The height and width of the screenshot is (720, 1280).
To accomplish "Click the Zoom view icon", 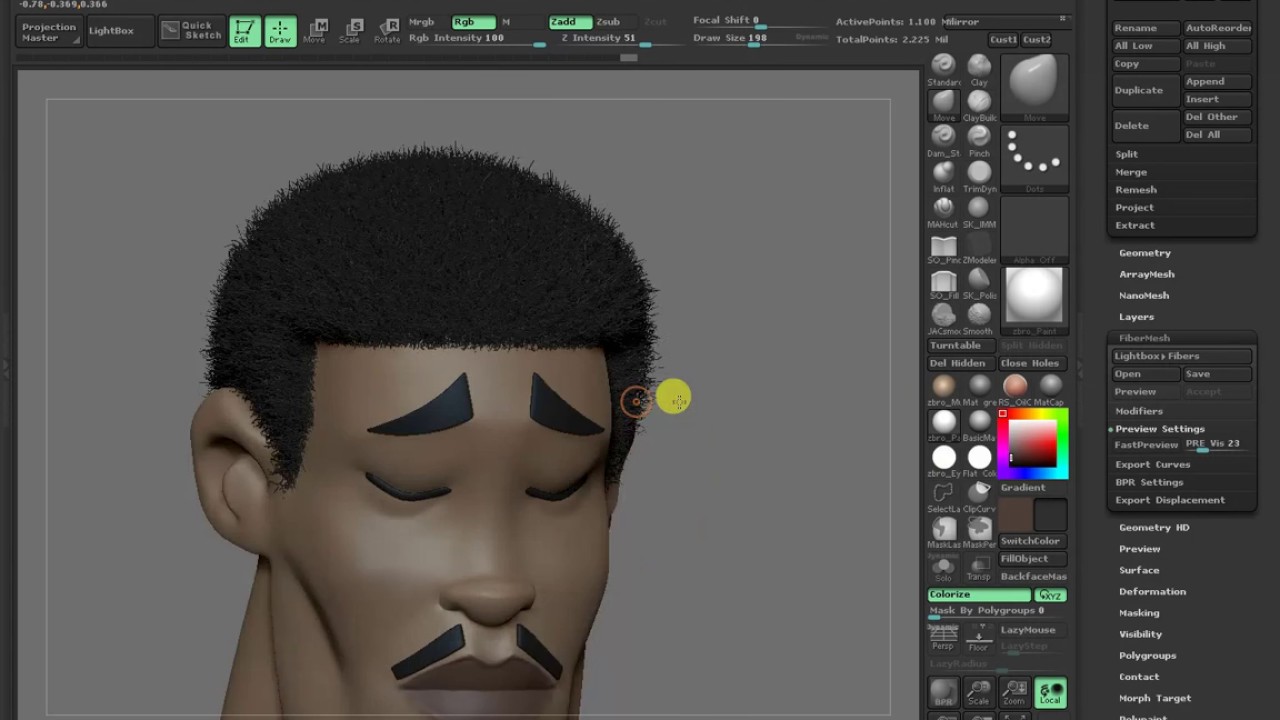I will click(x=1015, y=692).
